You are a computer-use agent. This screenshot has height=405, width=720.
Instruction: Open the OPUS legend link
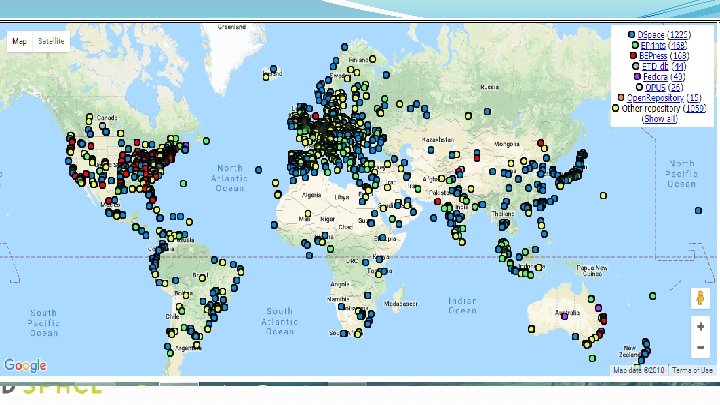coord(655,87)
